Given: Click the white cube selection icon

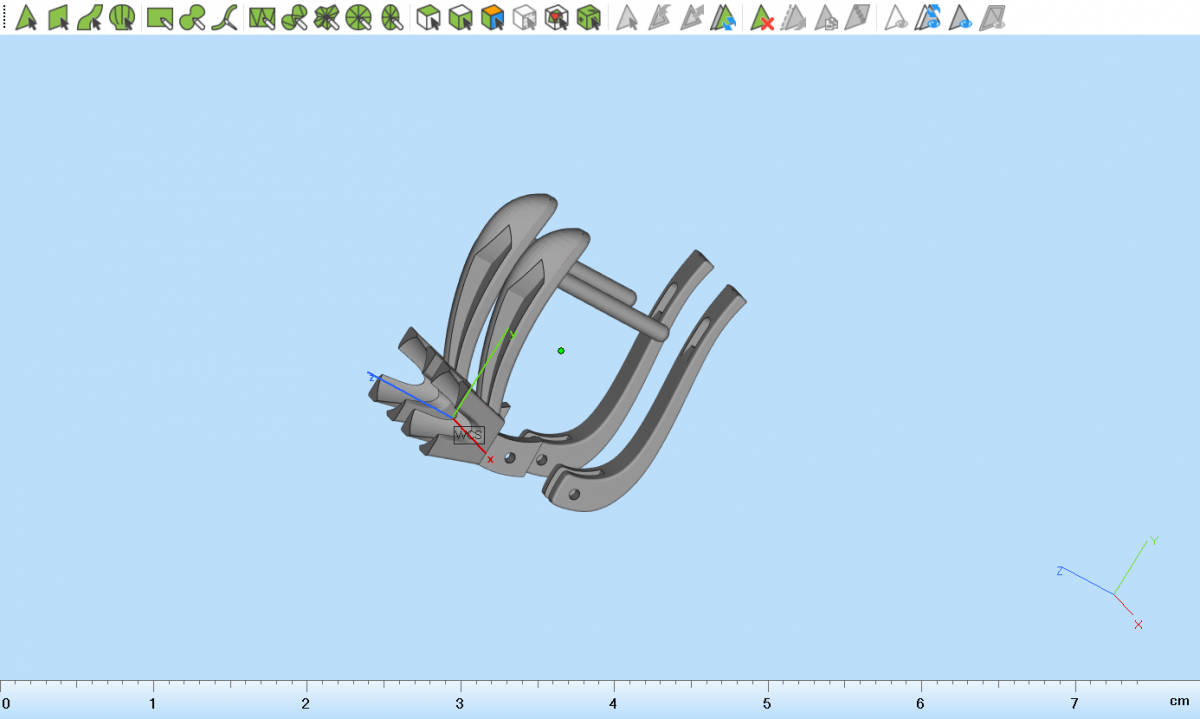Looking at the screenshot, I should (x=524, y=17).
